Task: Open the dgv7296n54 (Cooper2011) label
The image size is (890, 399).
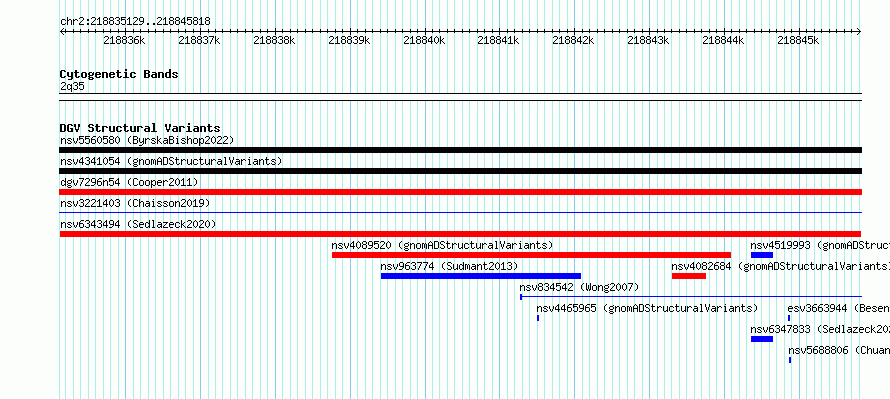Action: coord(129,182)
